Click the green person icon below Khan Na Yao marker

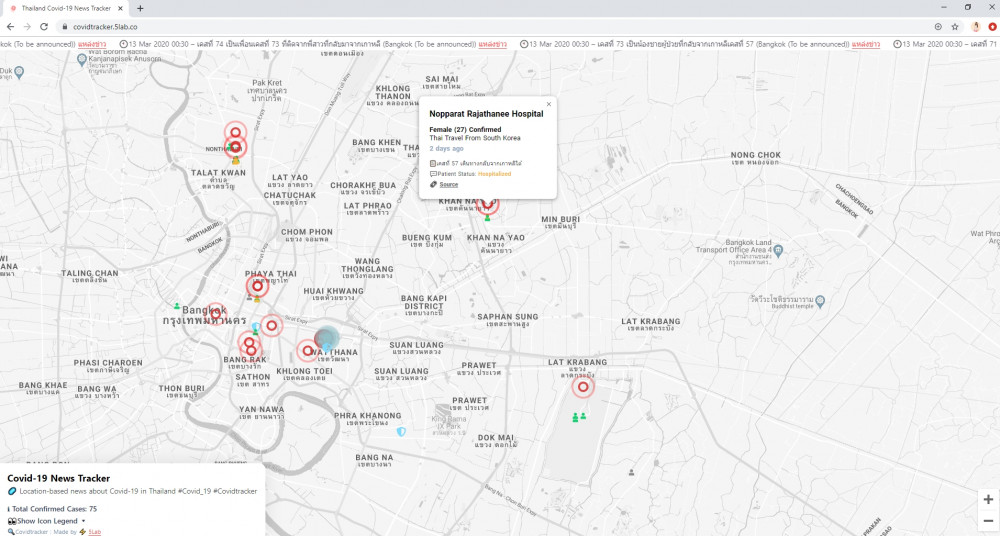pos(487,218)
